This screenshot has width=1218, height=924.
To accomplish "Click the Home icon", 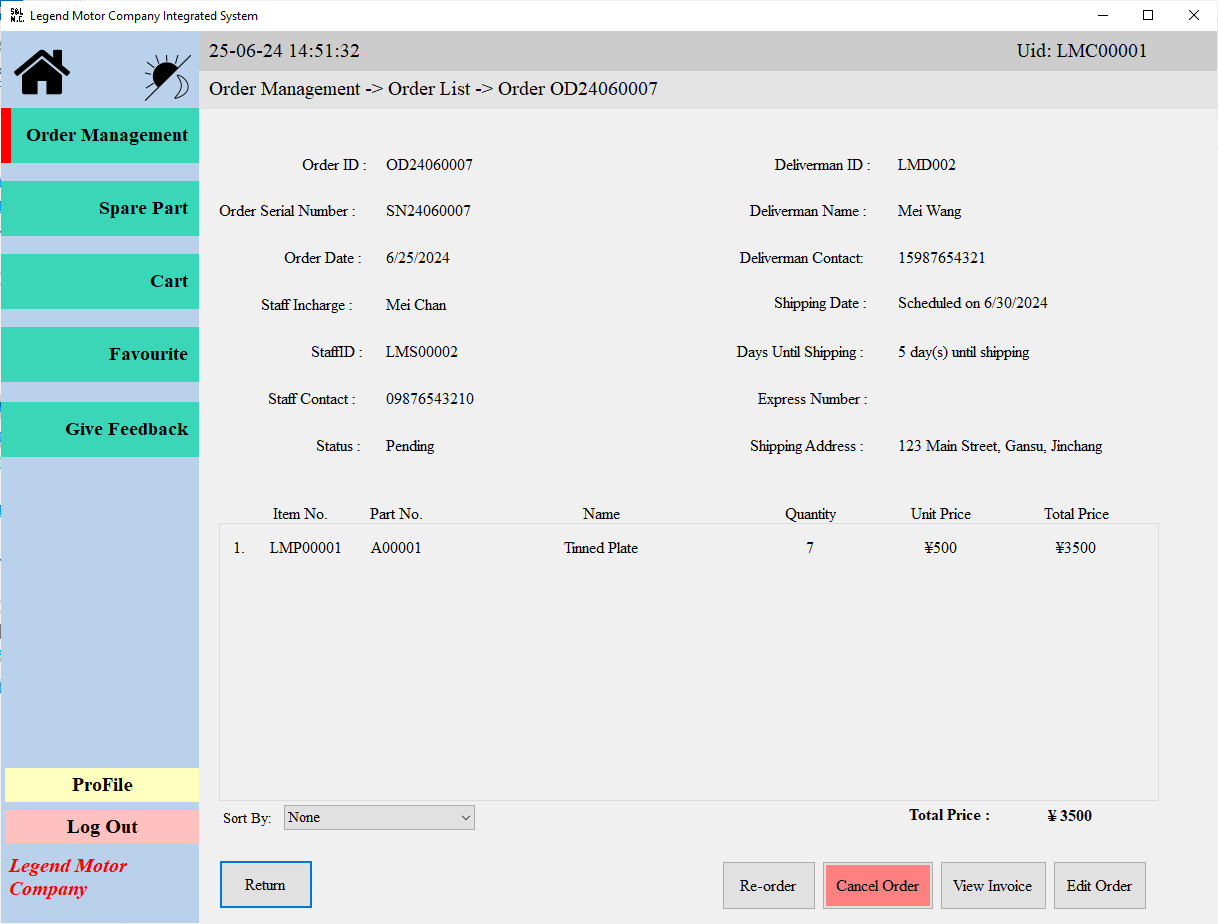I will click(40, 73).
